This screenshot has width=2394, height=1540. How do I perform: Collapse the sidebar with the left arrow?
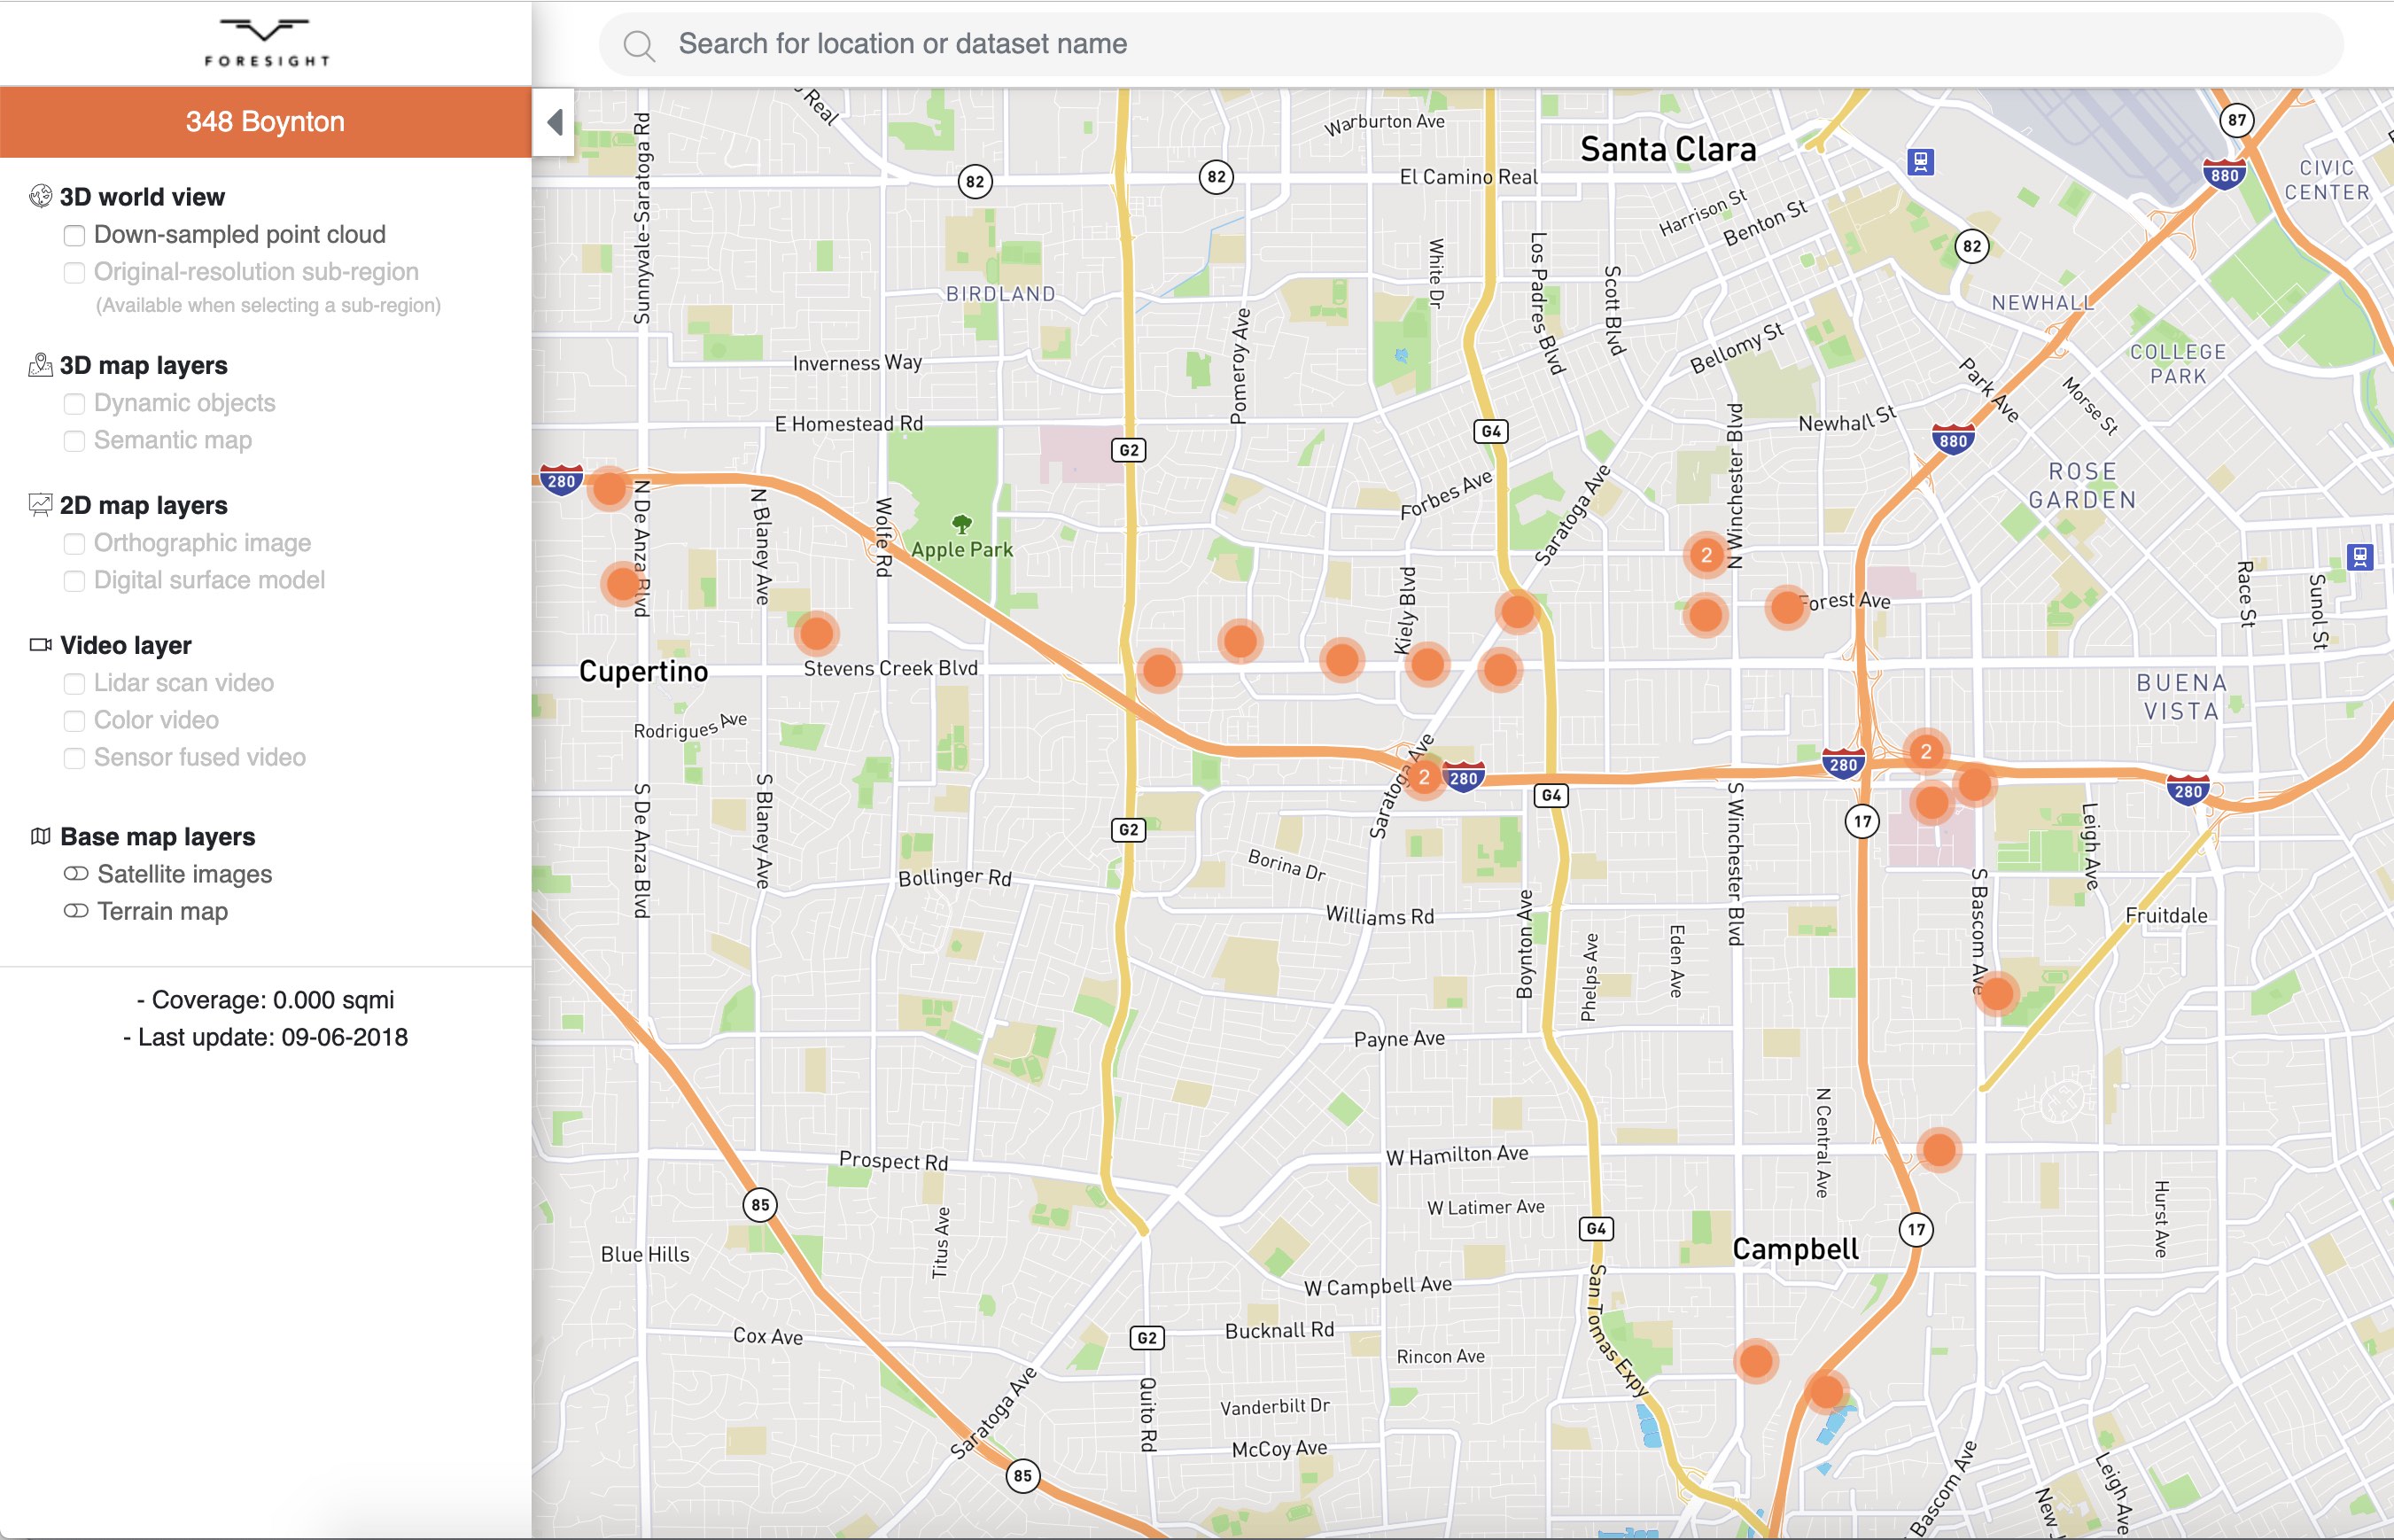555,122
